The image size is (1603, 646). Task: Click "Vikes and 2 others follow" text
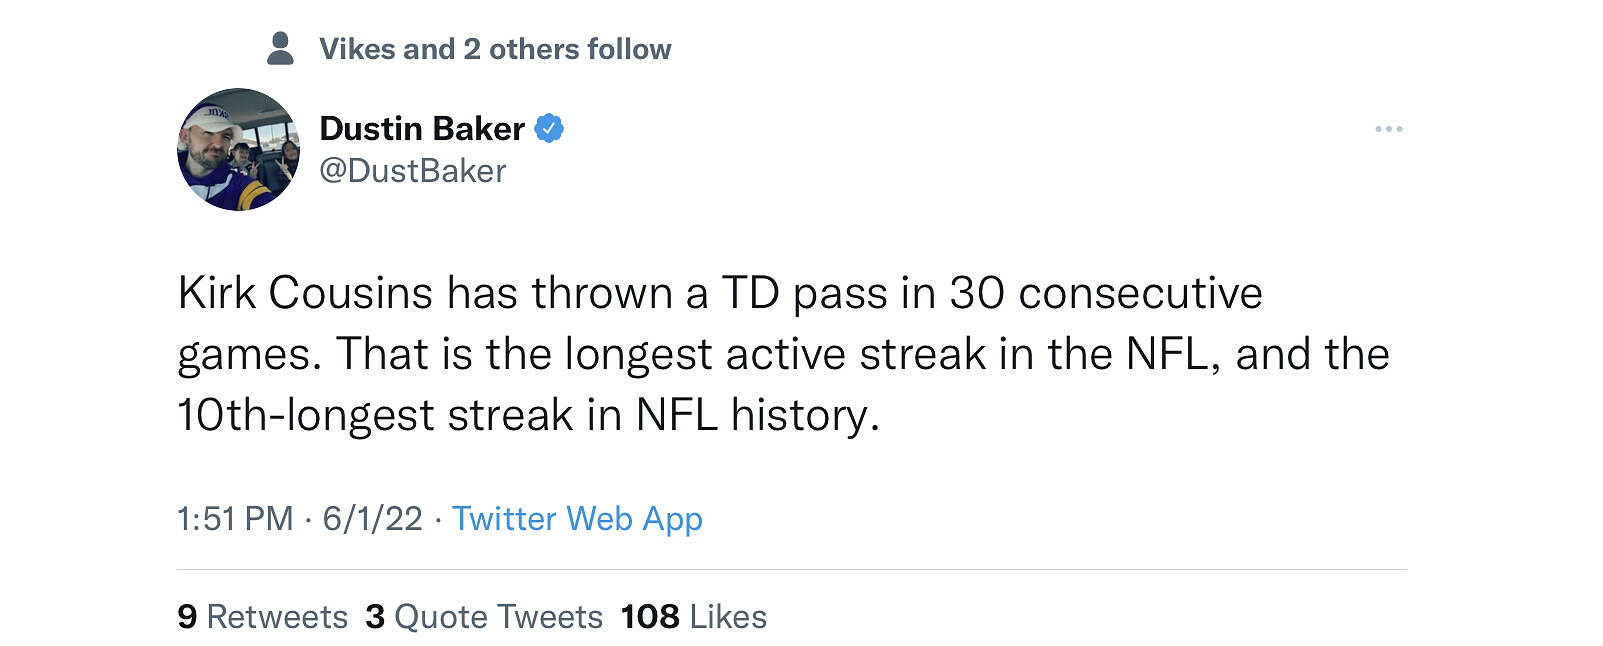tap(495, 49)
